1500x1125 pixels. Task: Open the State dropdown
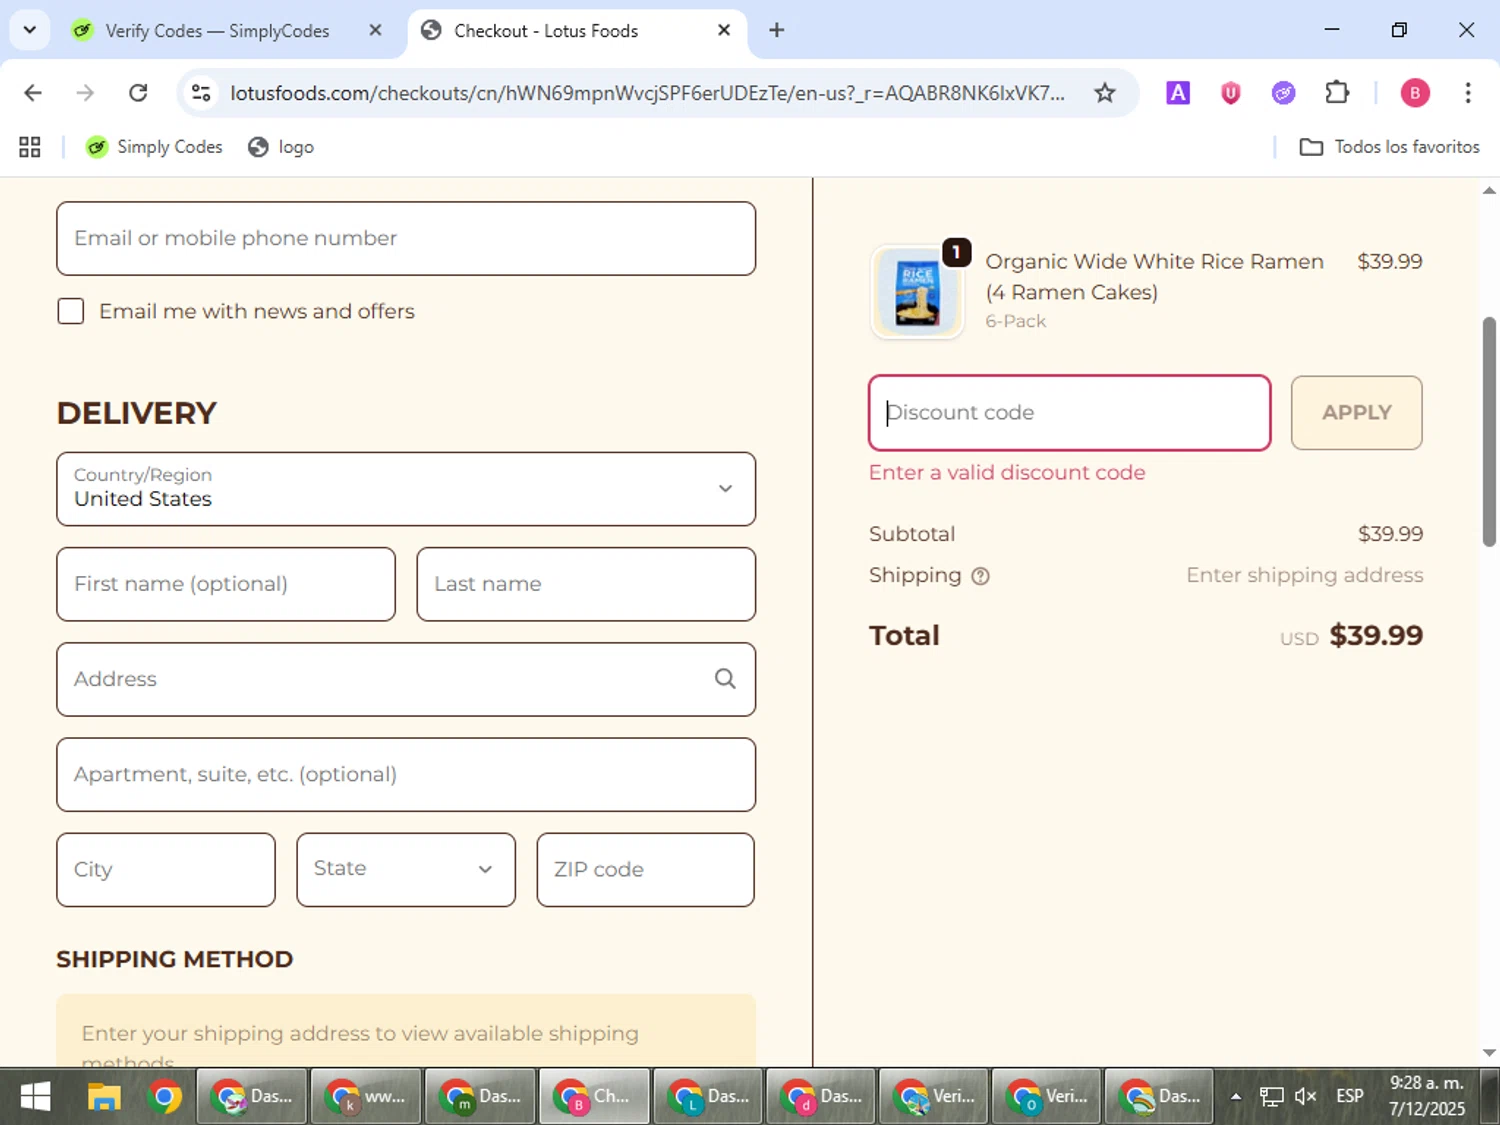[406, 869]
